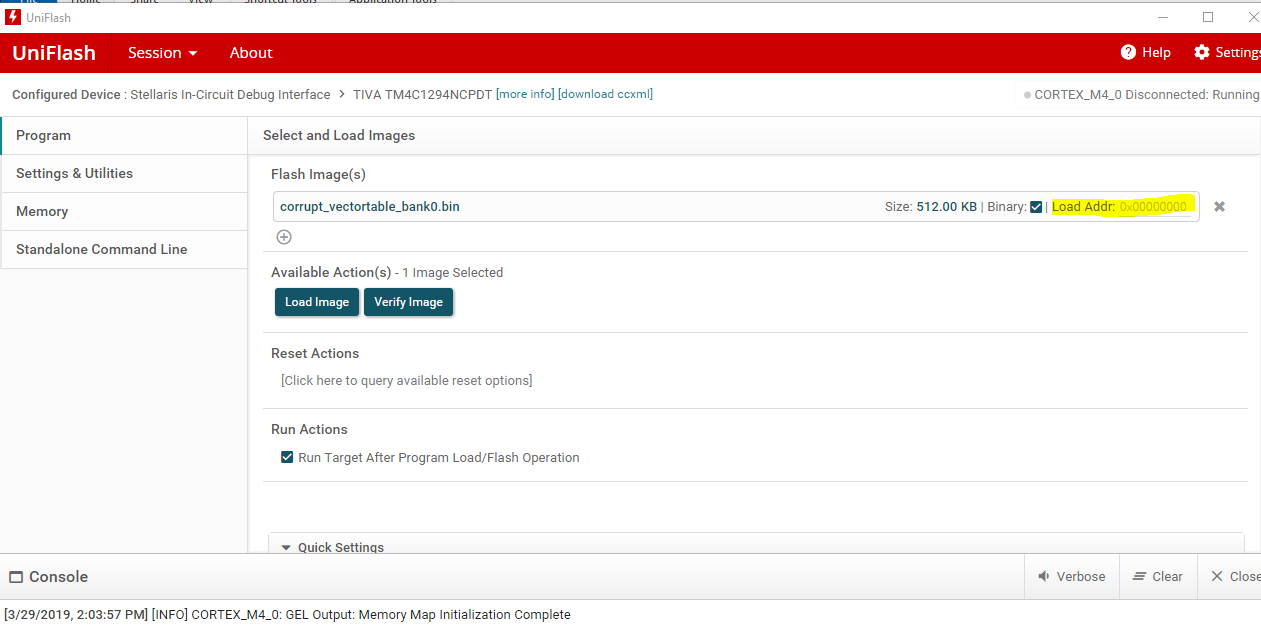Uncheck Run Target After Program Load/Flash Operation
This screenshot has height=629, width=1261.
288,457
